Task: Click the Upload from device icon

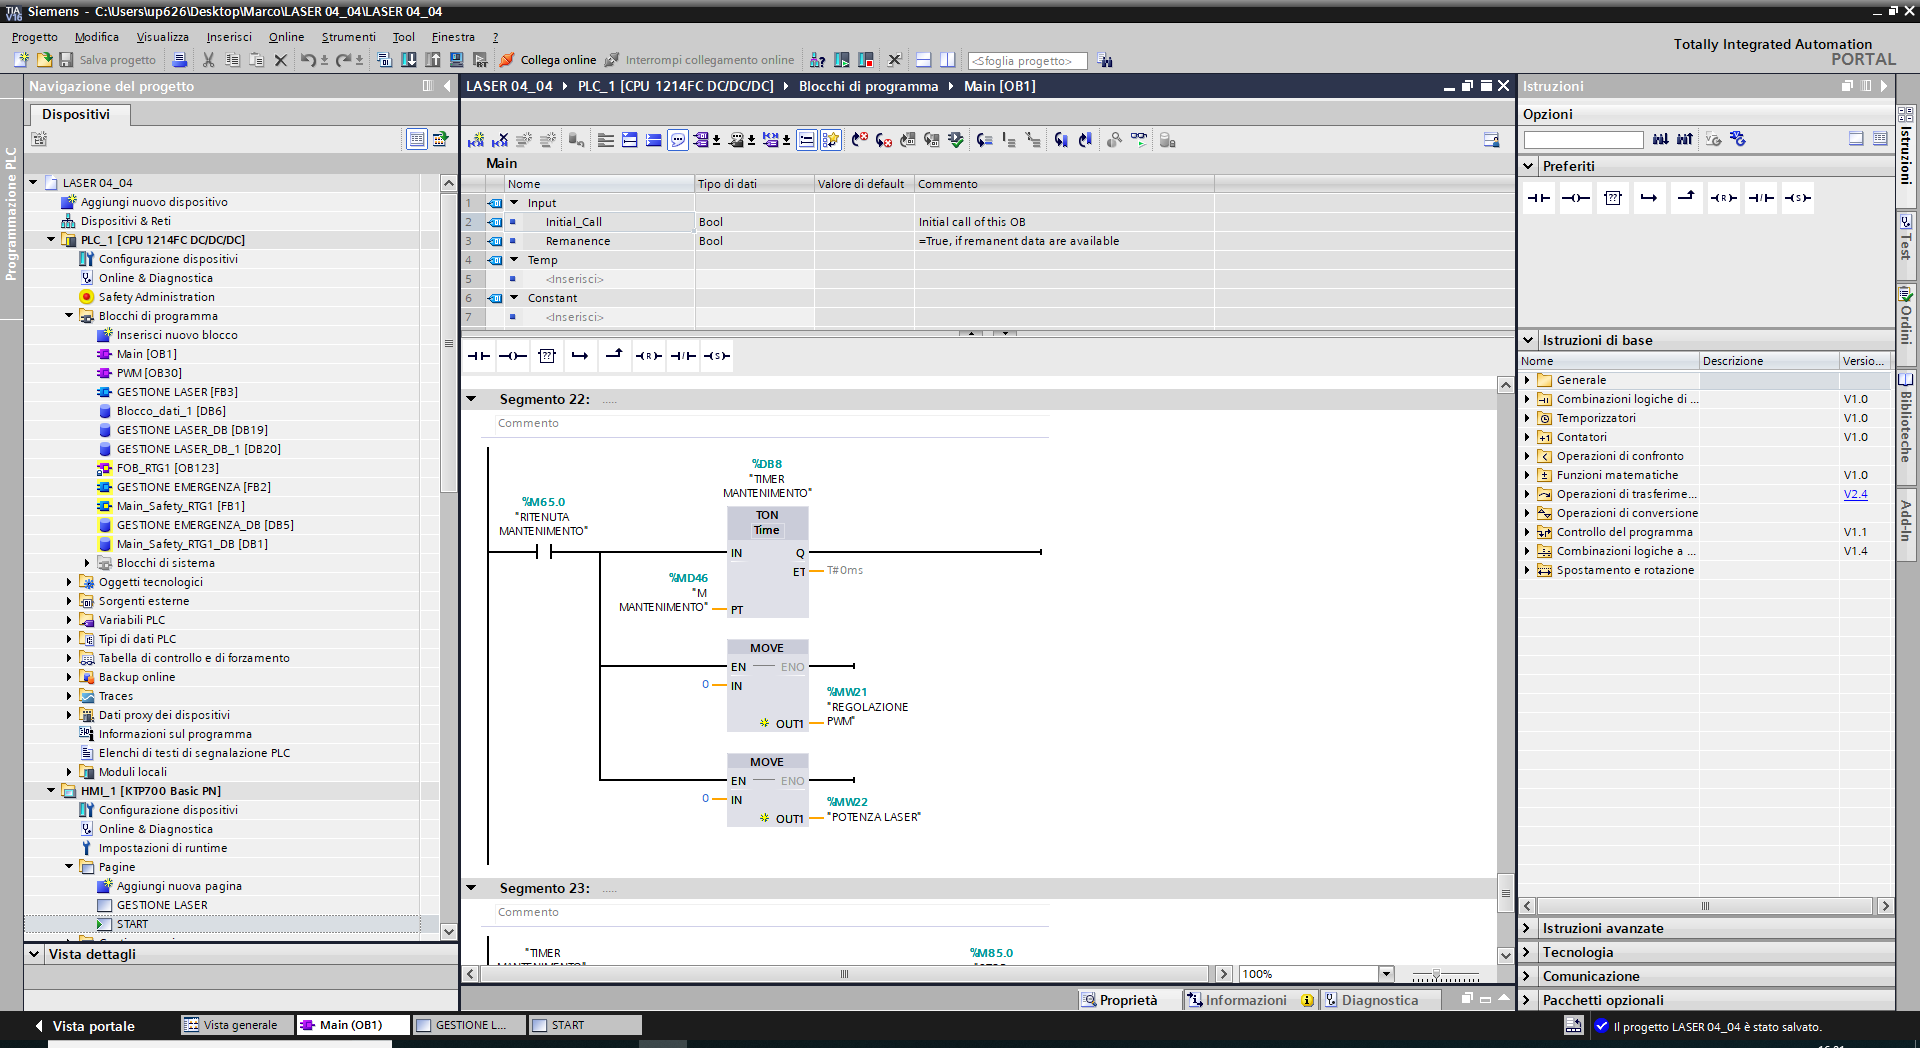Action: pos(433,60)
